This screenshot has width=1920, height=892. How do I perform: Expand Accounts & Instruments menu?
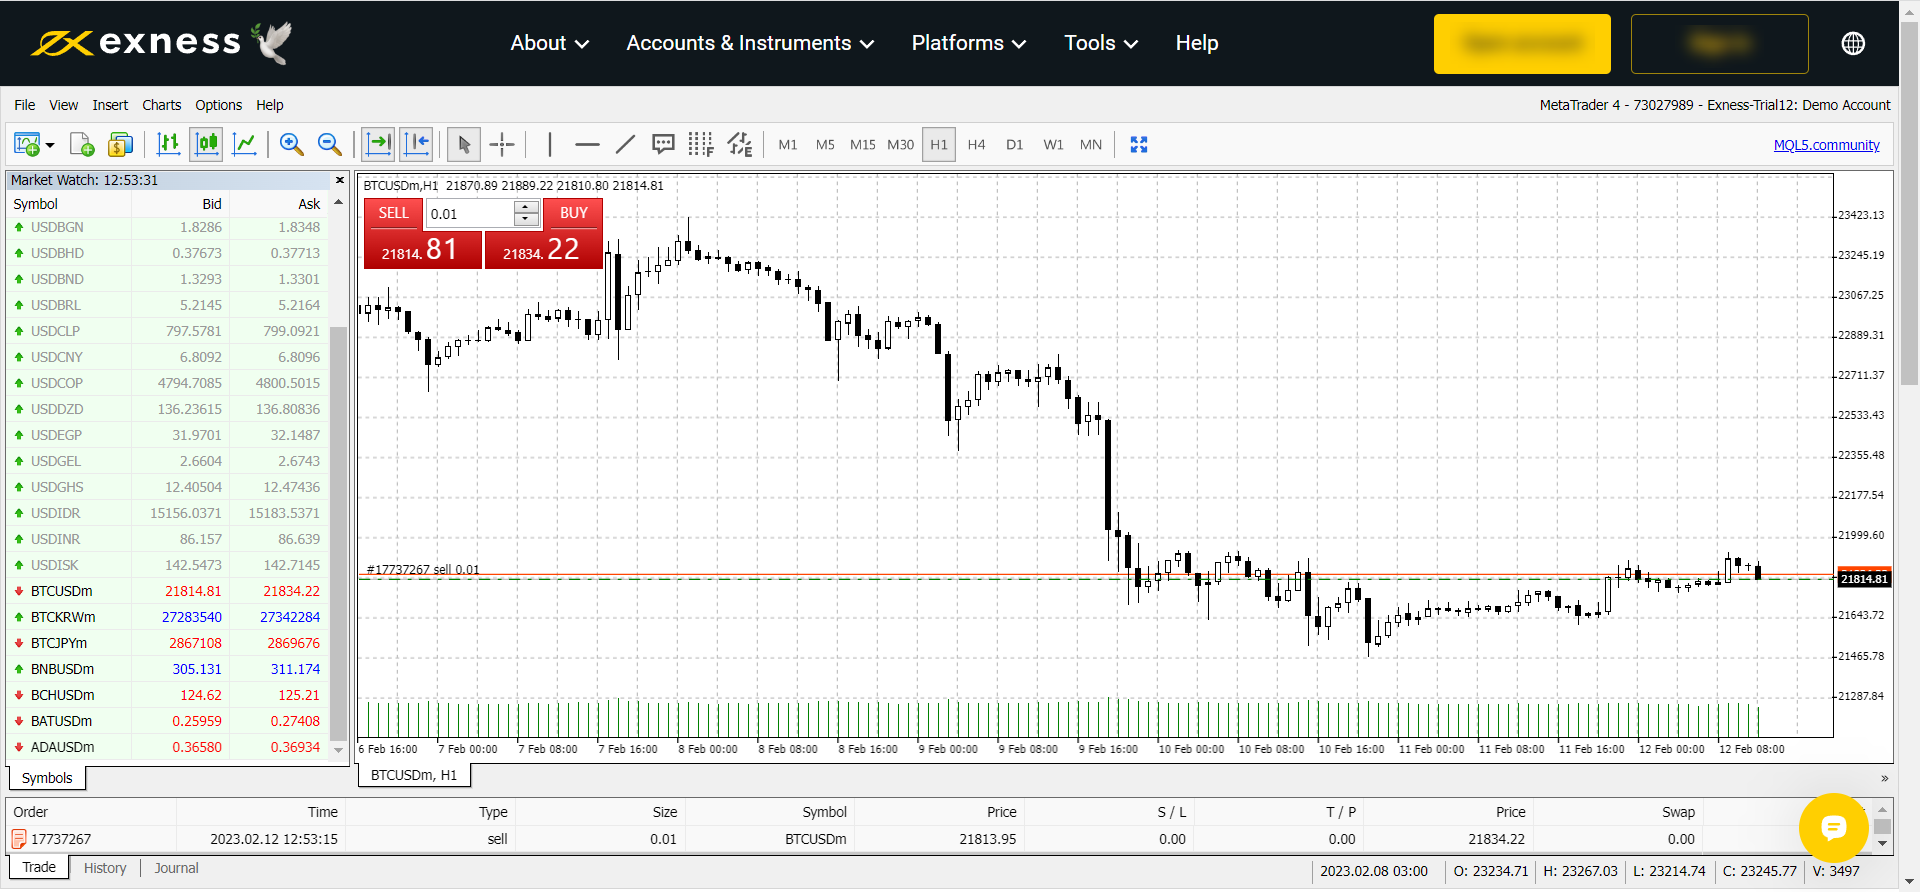[750, 43]
